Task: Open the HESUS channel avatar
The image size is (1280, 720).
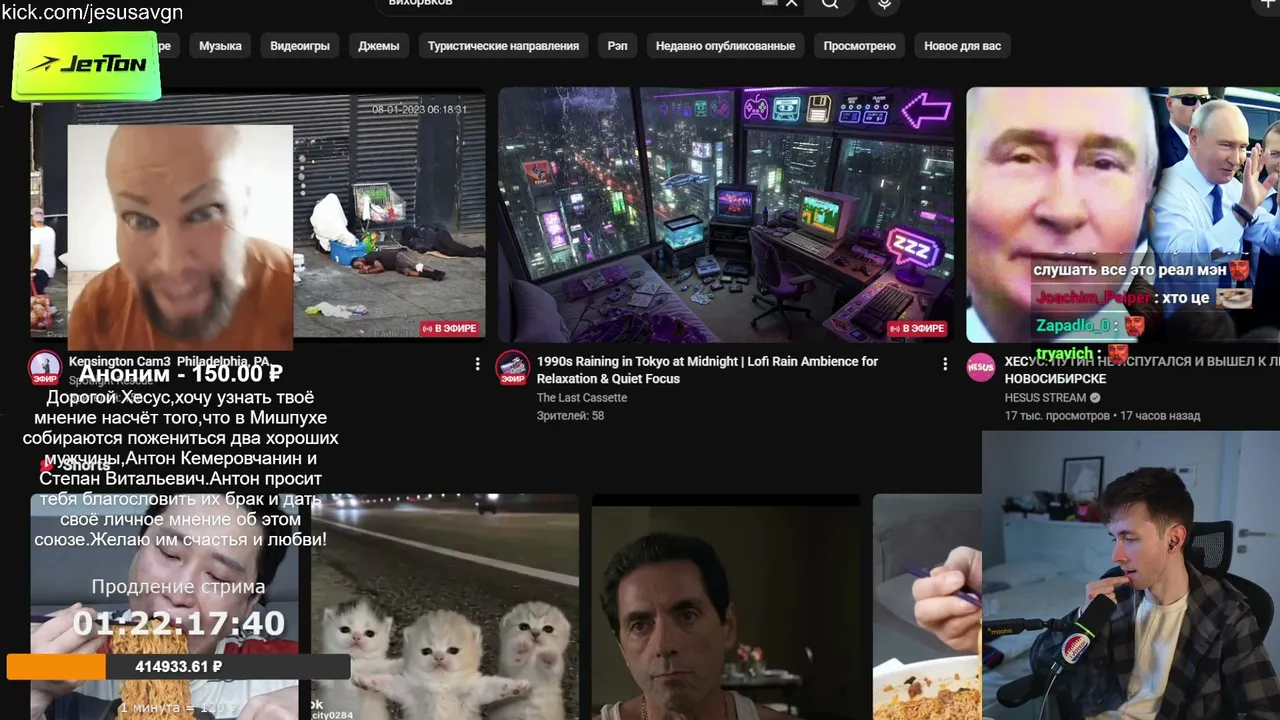Action: click(981, 368)
